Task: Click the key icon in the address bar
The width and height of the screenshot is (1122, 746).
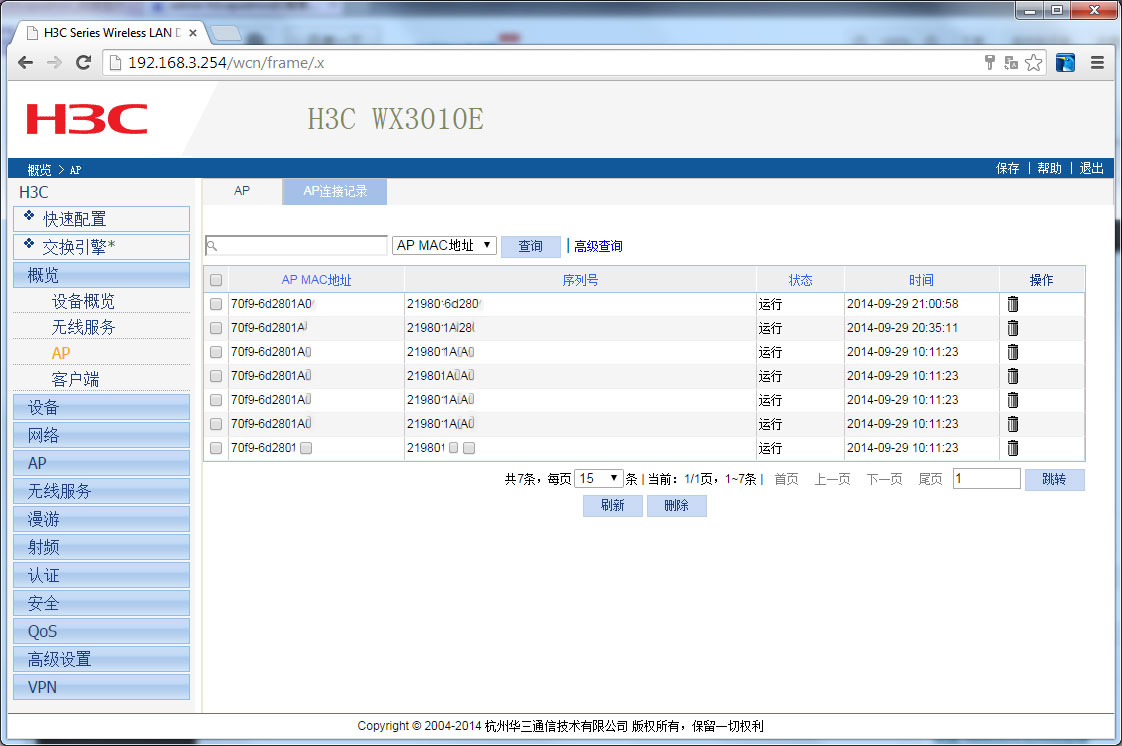Action: 990,63
